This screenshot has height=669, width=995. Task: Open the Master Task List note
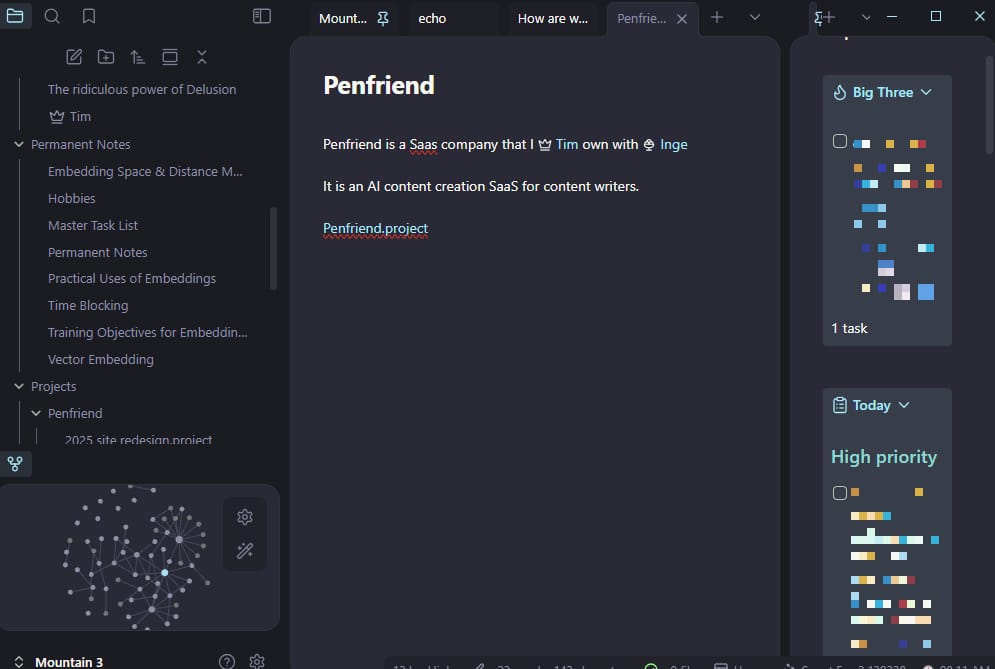point(93,225)
